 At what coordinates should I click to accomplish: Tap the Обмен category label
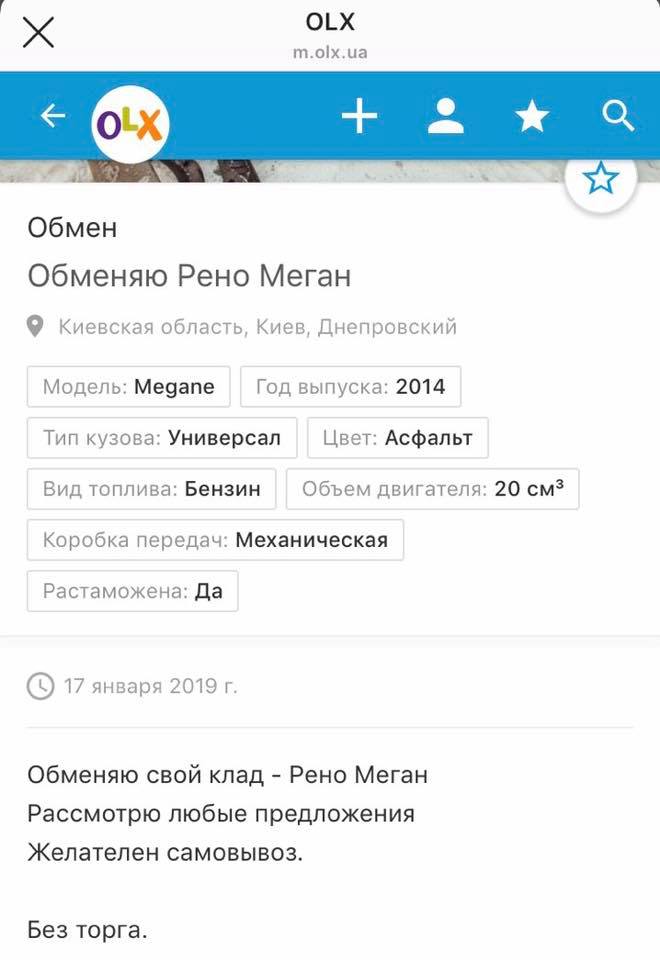pyautogui.click(x=71, y=228)
